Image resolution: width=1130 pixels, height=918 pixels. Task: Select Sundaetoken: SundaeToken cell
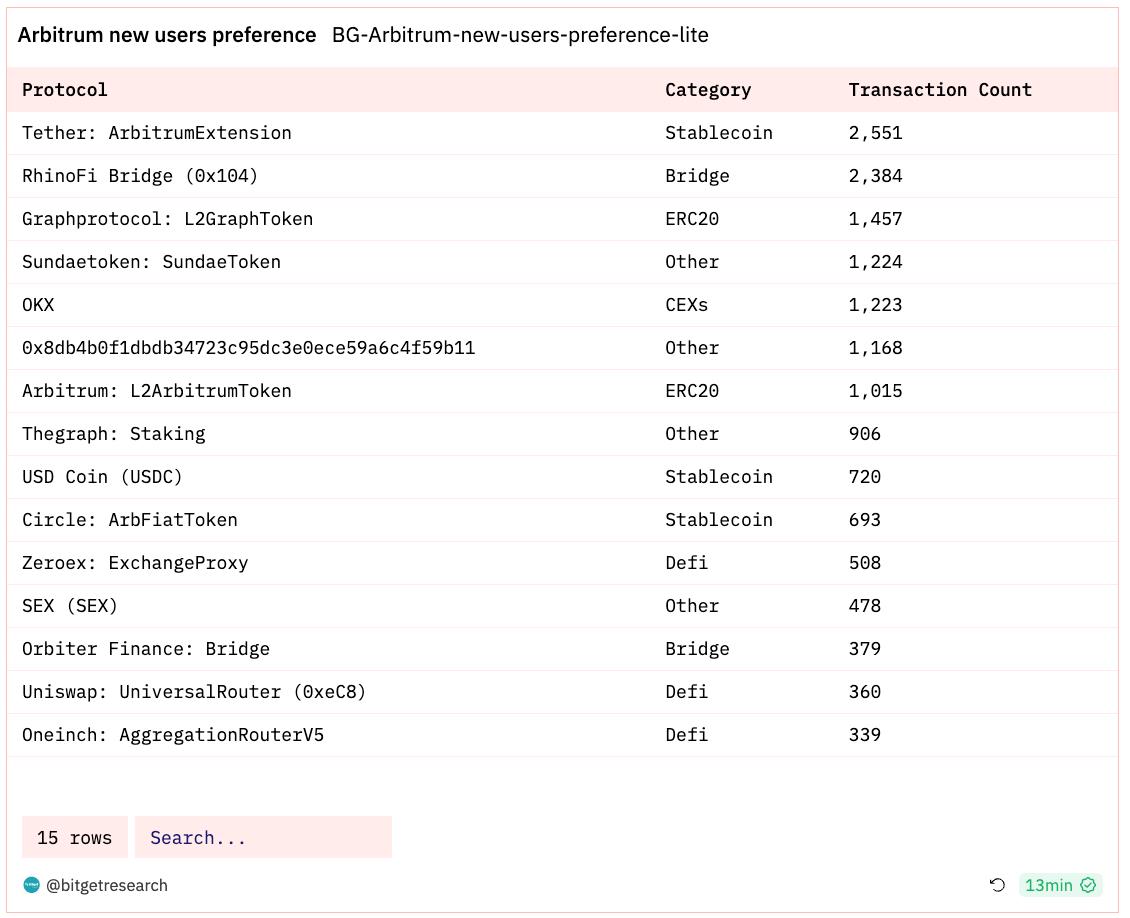pos(151,262)
